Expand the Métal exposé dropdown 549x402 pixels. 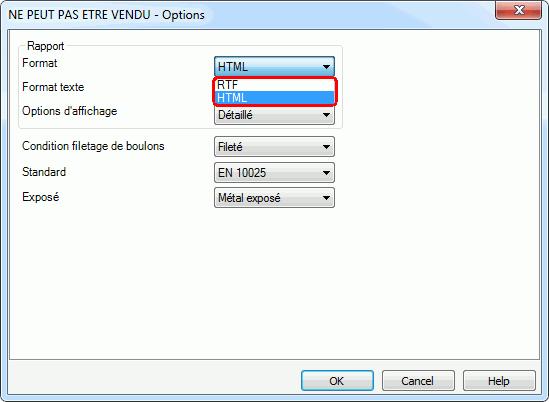274,198
